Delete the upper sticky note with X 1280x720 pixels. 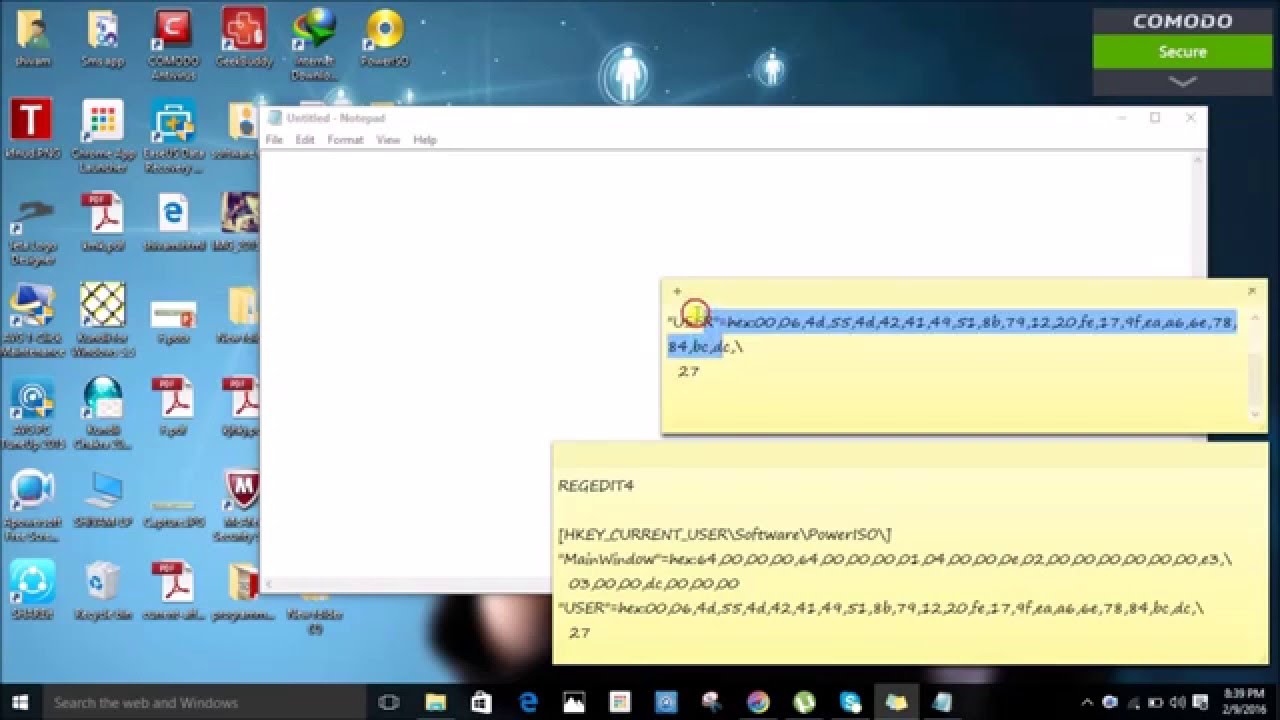click(x=1252, y=291)
